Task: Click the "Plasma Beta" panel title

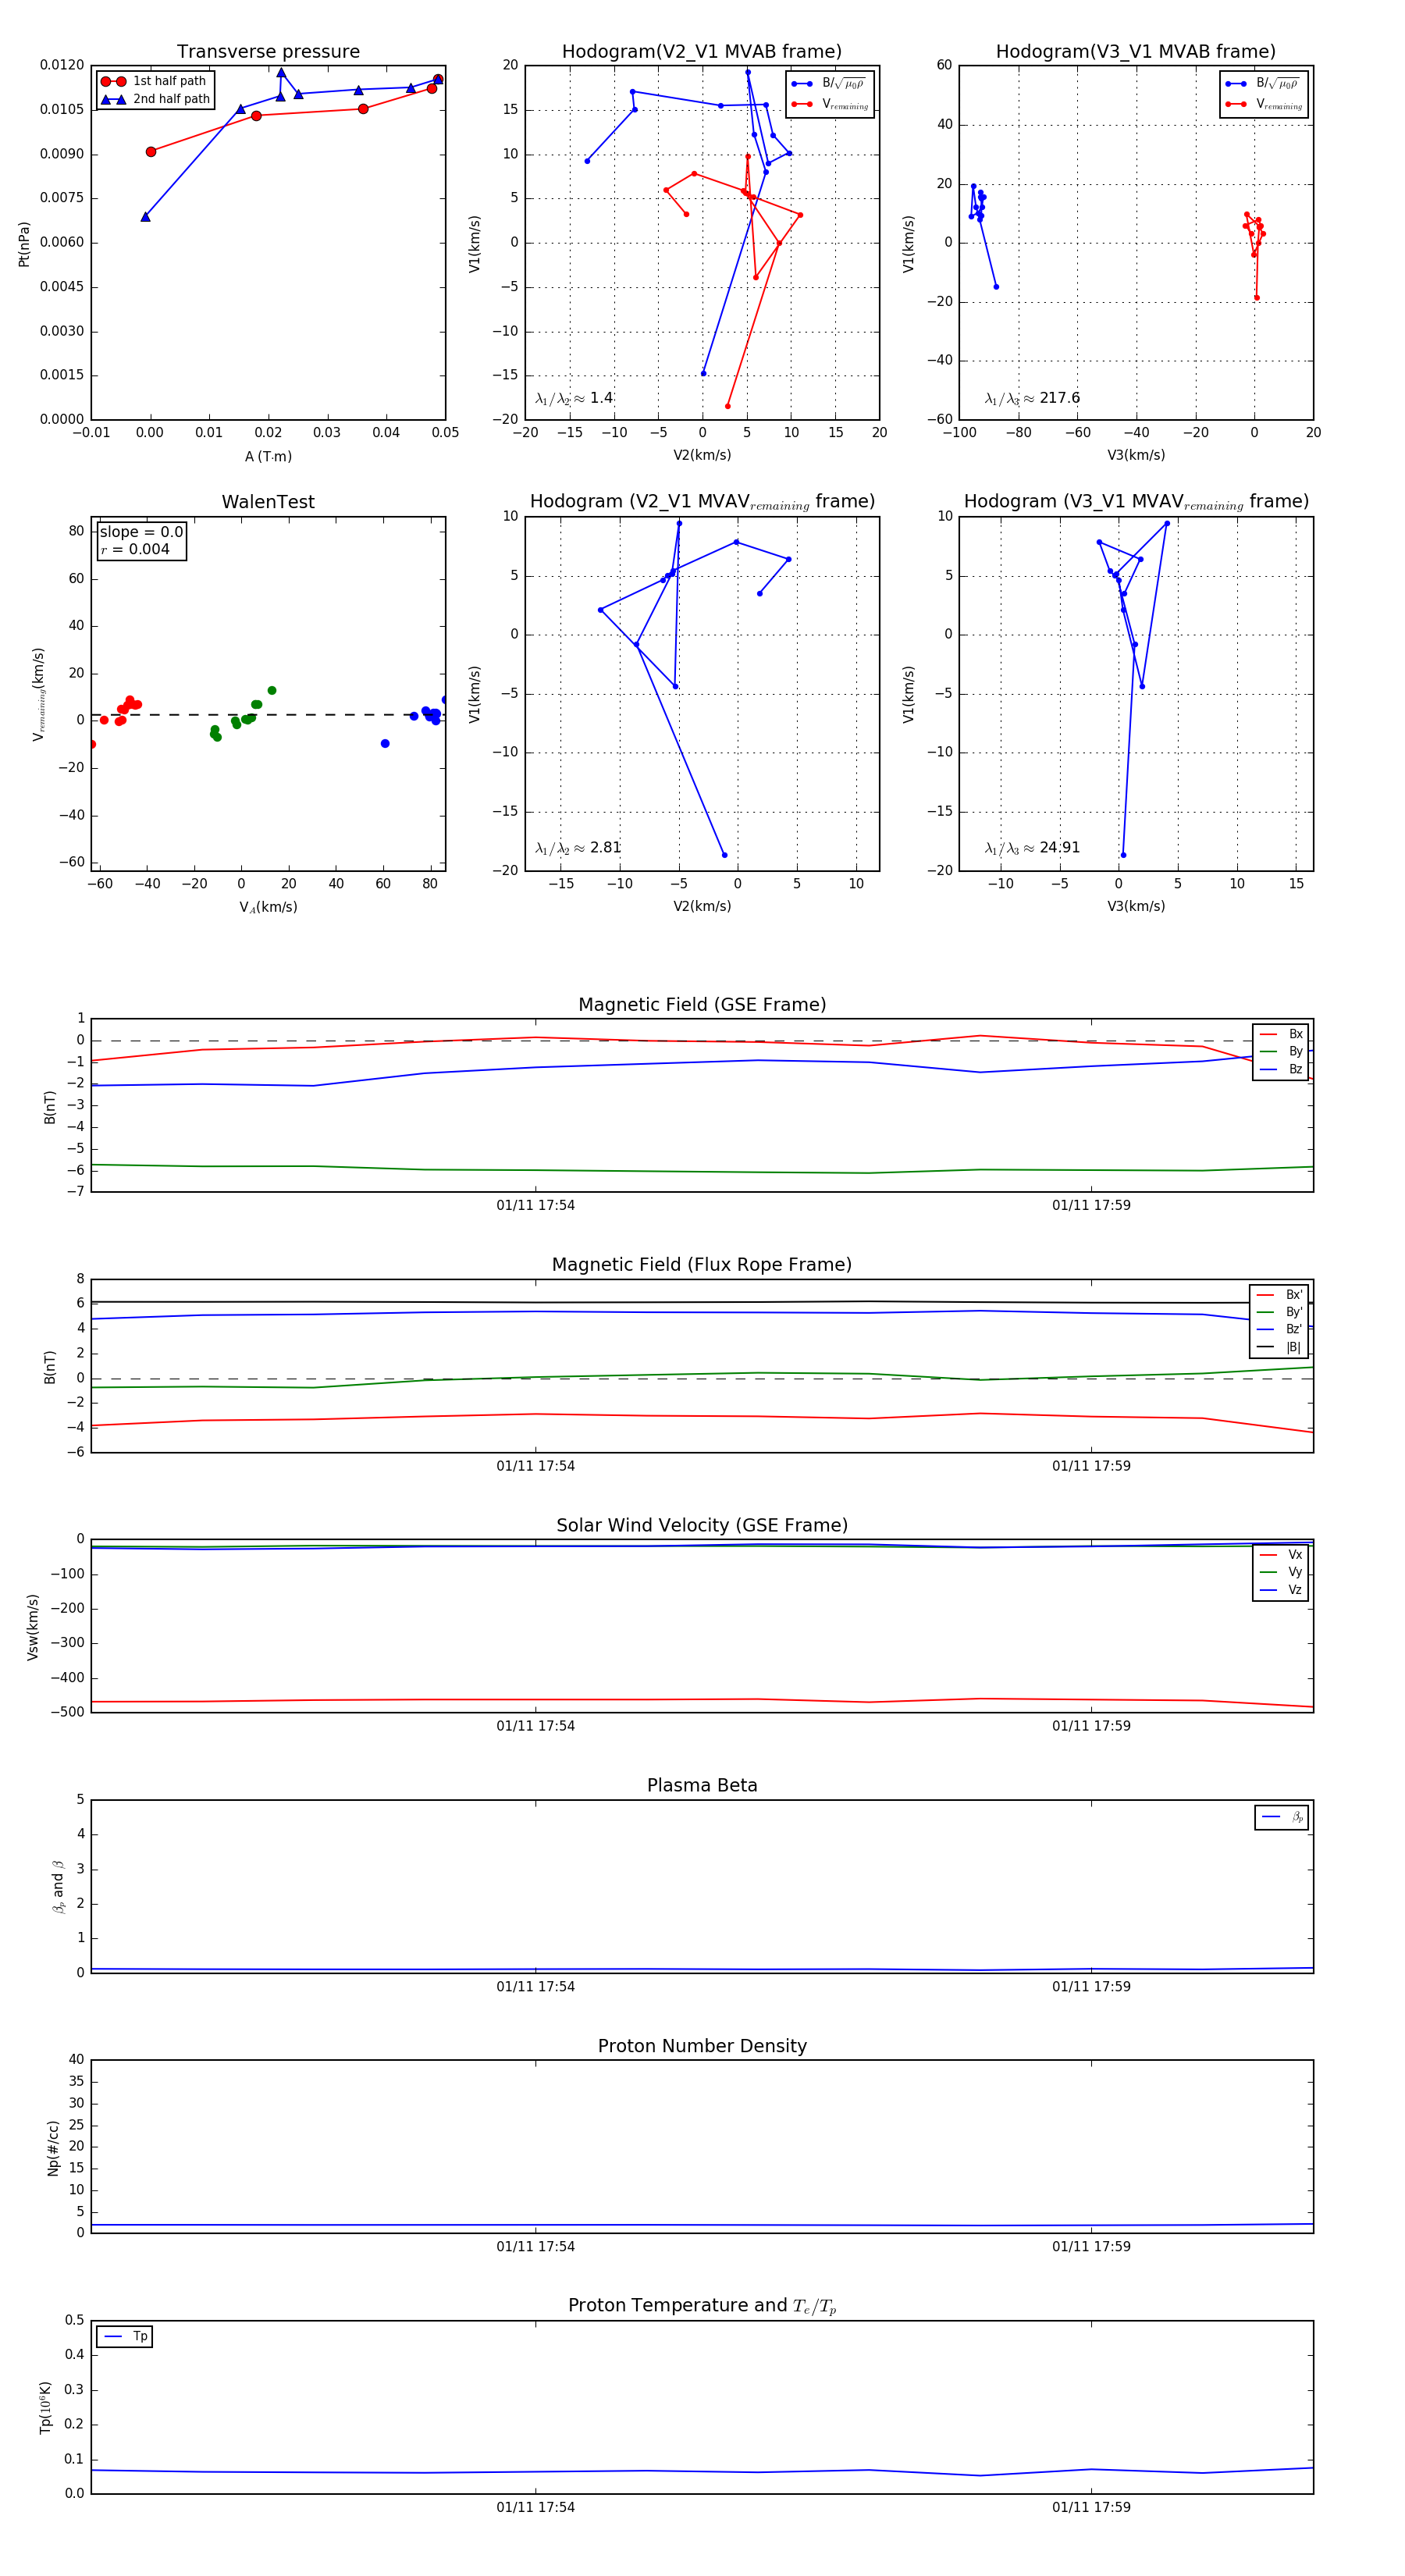Action: (x=702, y=1786)
